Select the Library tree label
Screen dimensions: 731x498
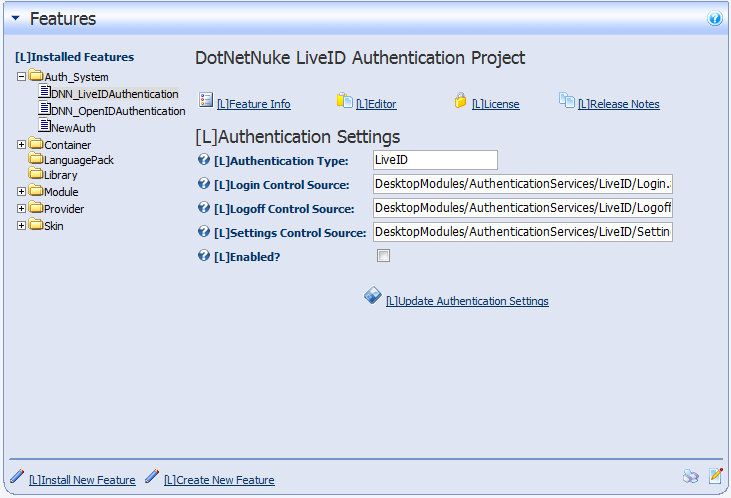tap(61, 175)
